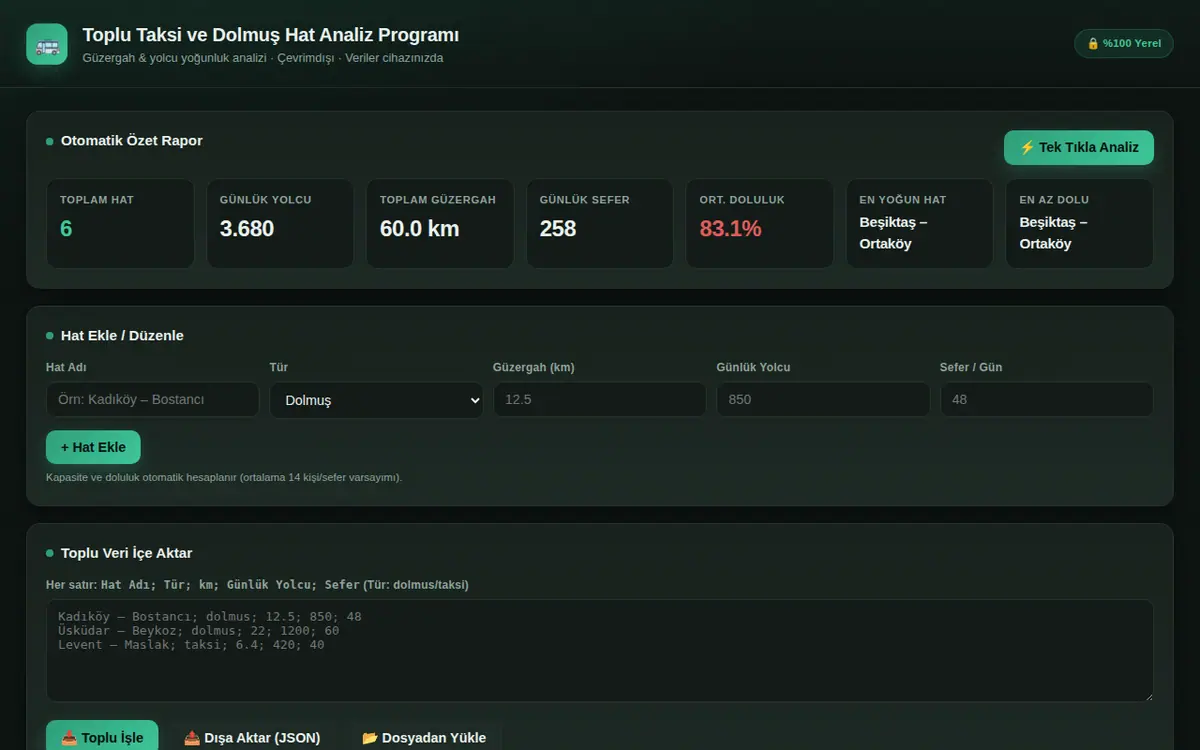Click the TOPLAM GÜZERGAH value 60.0 km
Image resolution: width=1200 pixels, height=750 pixels.
coord(419,229)
